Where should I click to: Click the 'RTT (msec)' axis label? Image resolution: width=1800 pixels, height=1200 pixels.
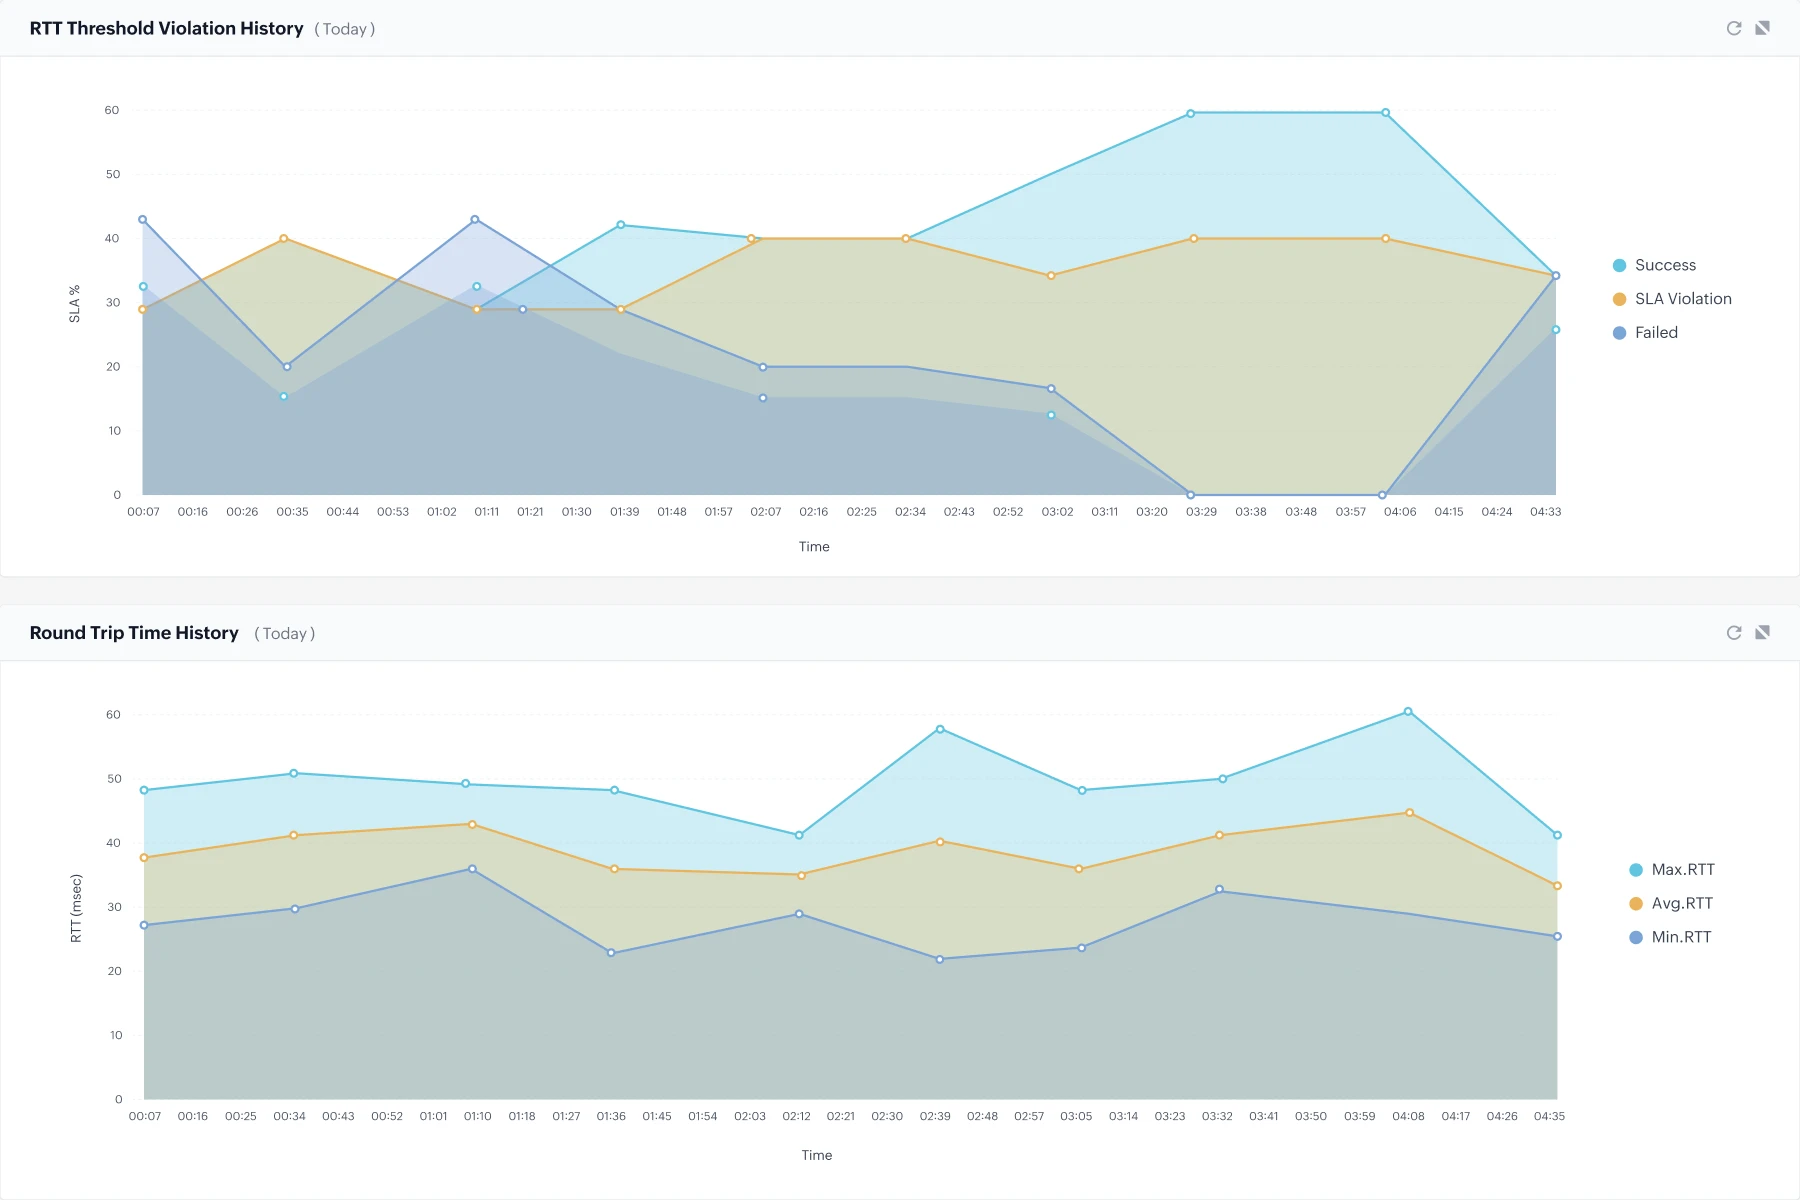click(x=76, y=908)
